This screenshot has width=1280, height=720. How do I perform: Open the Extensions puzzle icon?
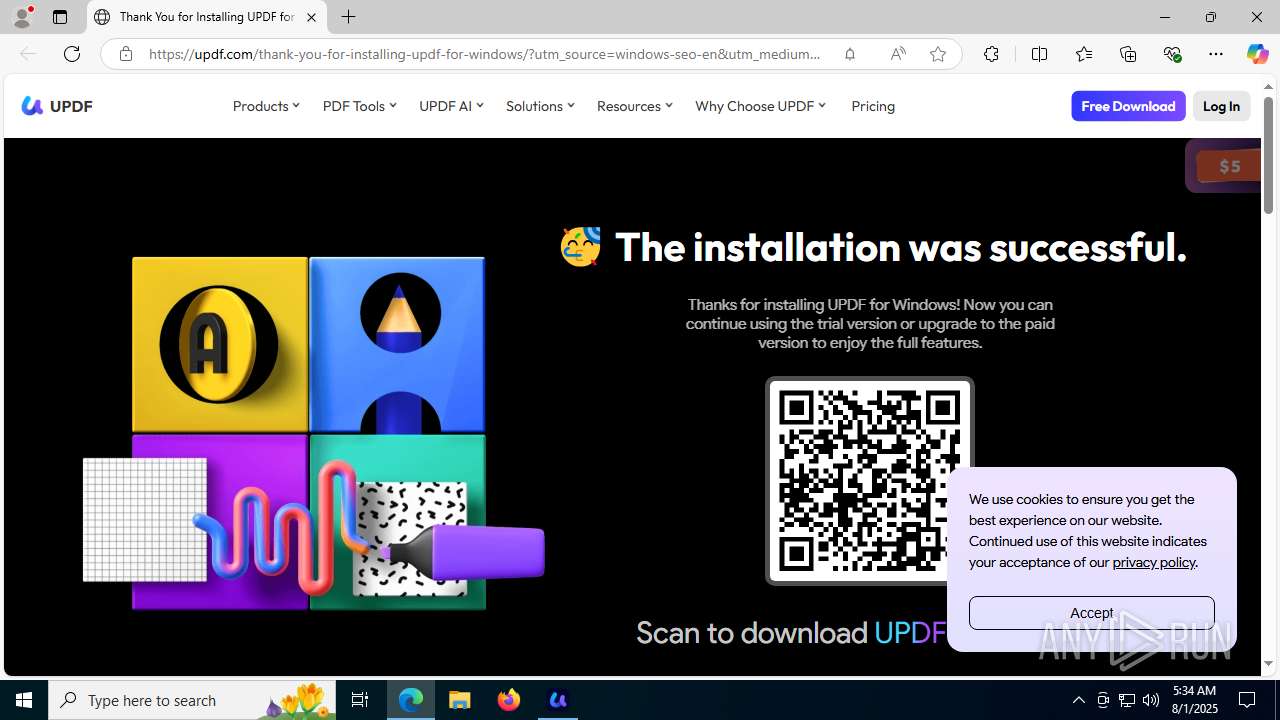[x=991, y=54]
